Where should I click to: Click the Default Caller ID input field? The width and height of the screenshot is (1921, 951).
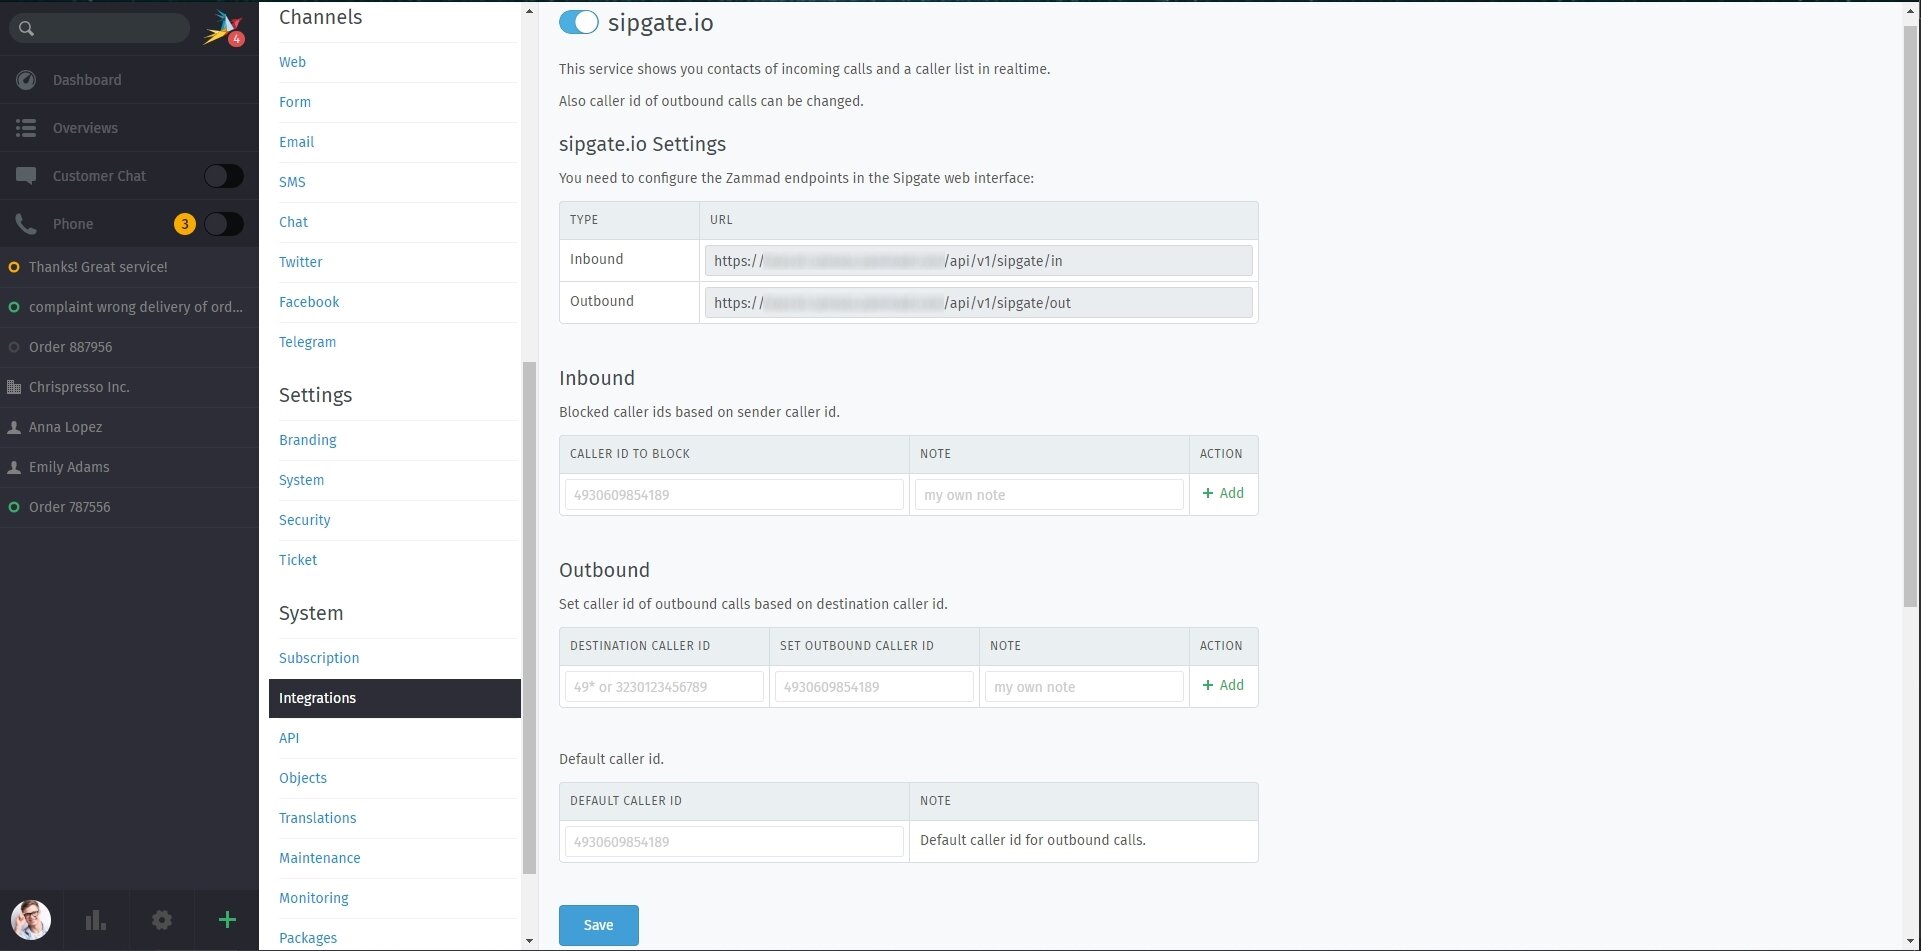pos(732,841)
